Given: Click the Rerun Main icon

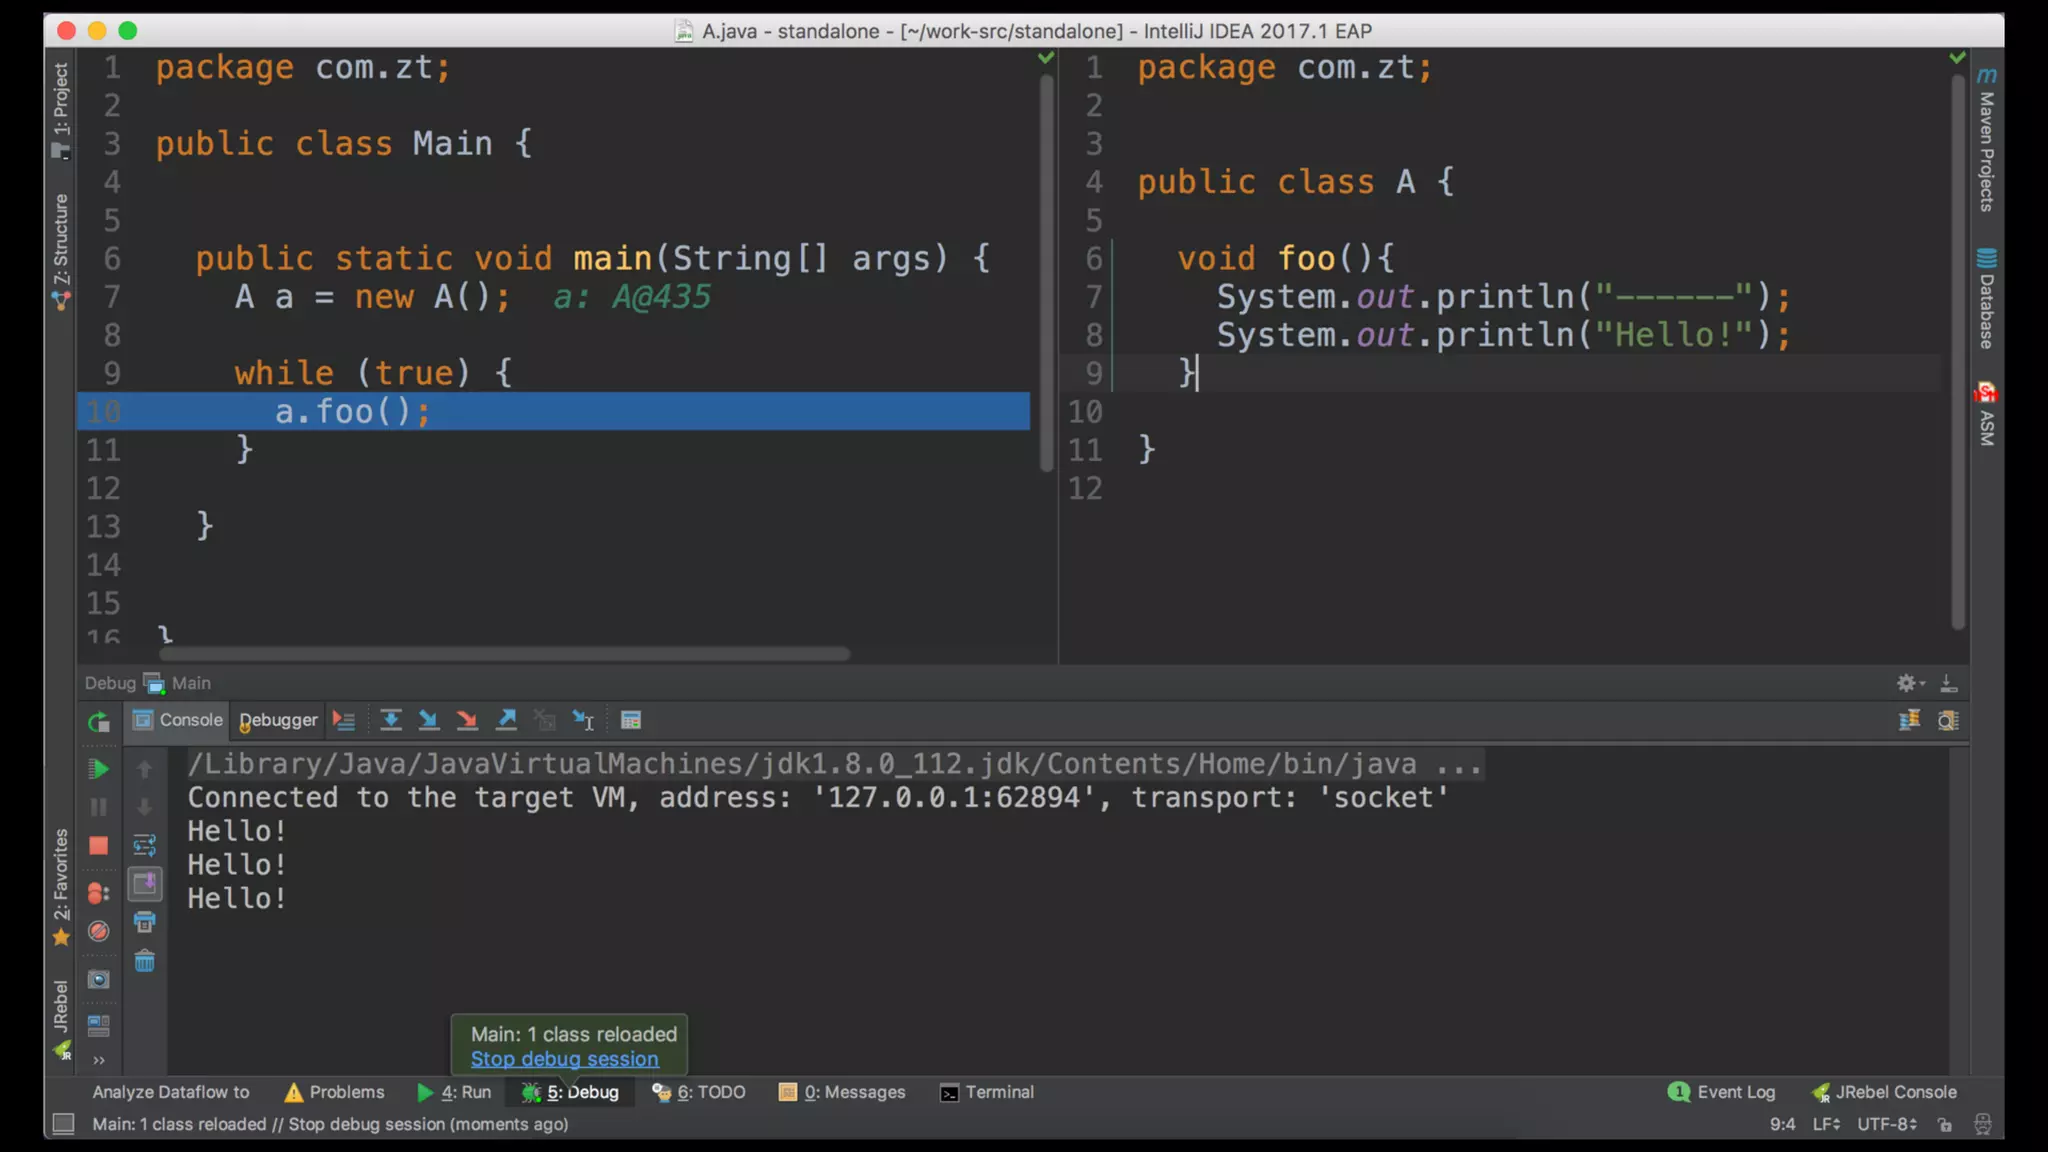Looking at the screenshot, I should [x=98, y=722].
